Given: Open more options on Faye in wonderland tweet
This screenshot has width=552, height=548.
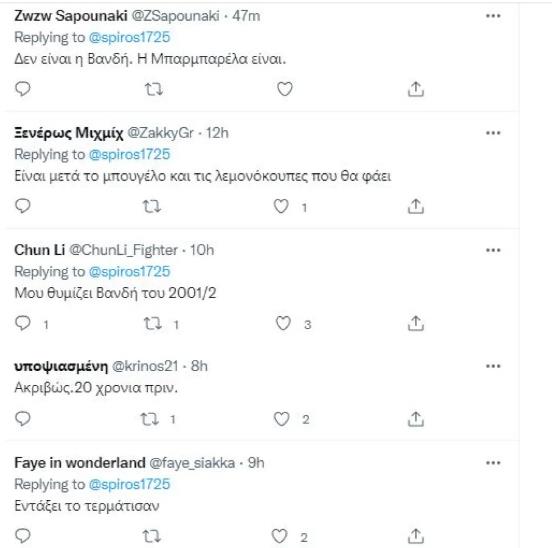Looking at the screenshot, I should 493,463.
